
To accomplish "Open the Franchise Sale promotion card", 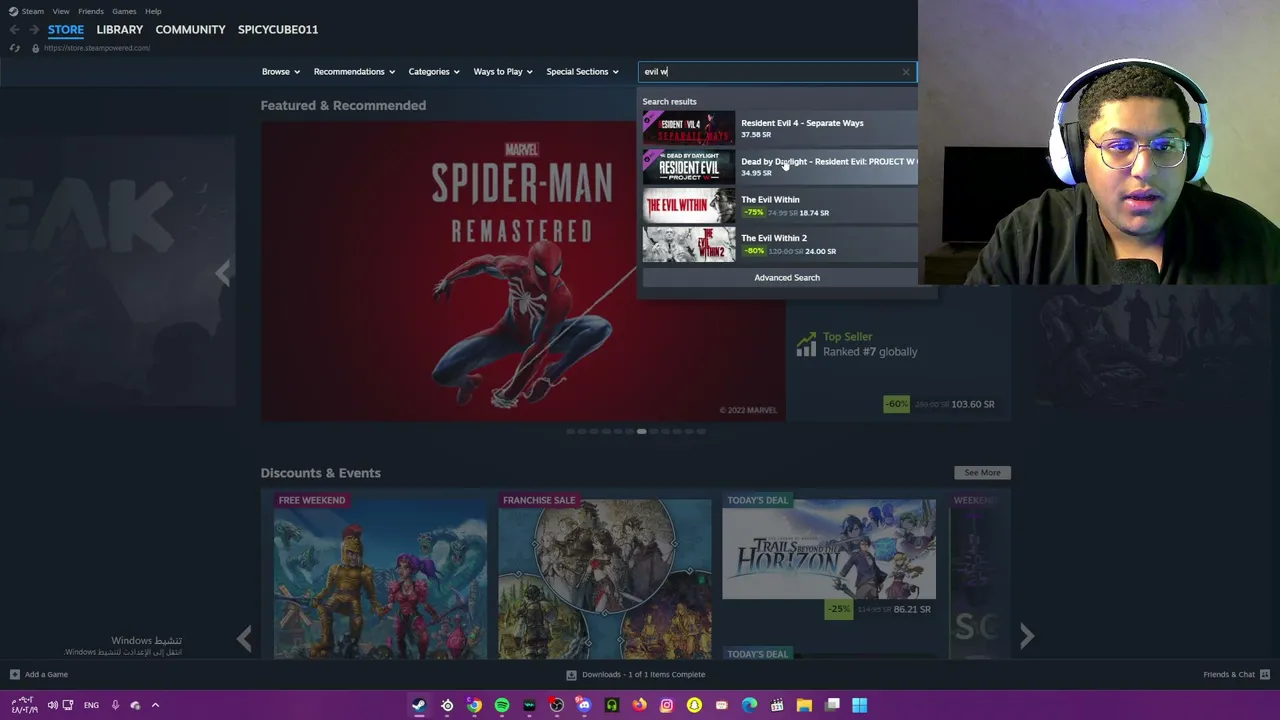I will (x=605, y=574).
